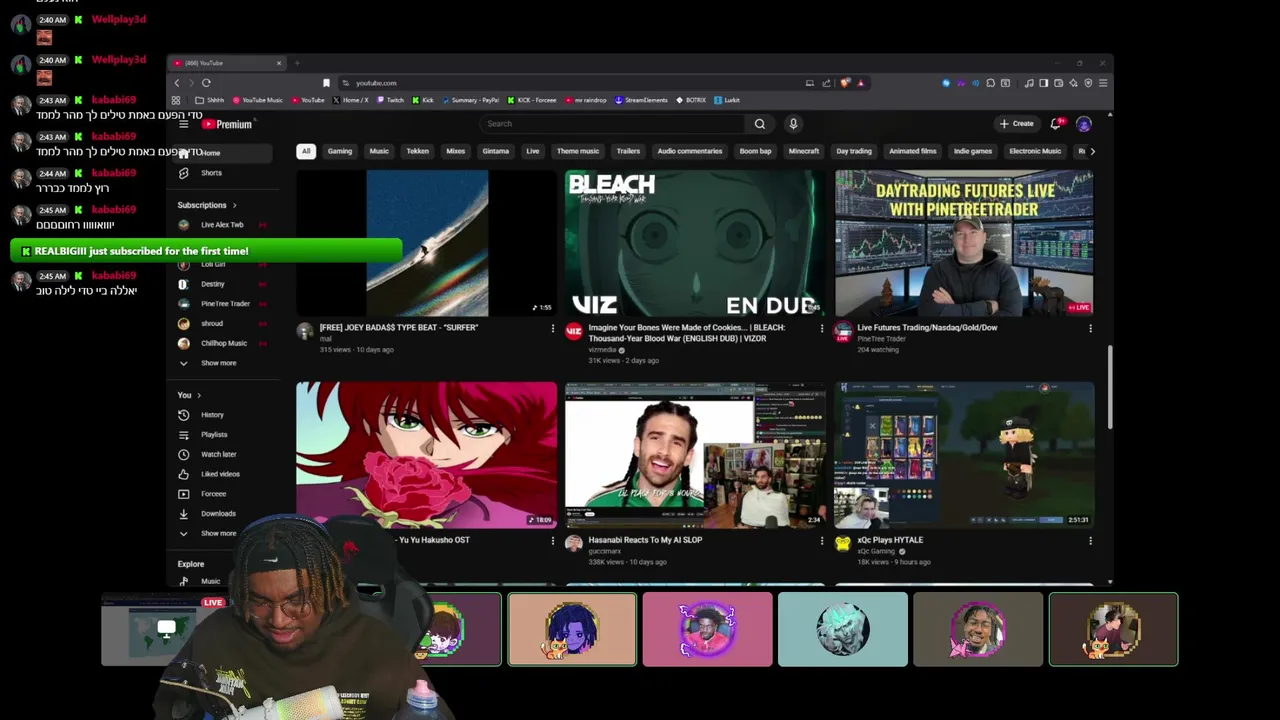Reload the page with browser refresh icon
The height and width of the screenshot is (720, 1280).
pos(206,83)
